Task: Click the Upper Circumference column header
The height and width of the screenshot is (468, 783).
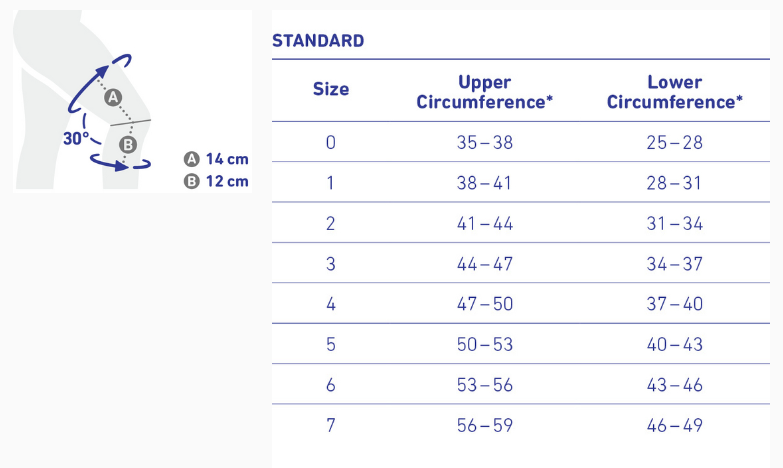Action: 484,92
